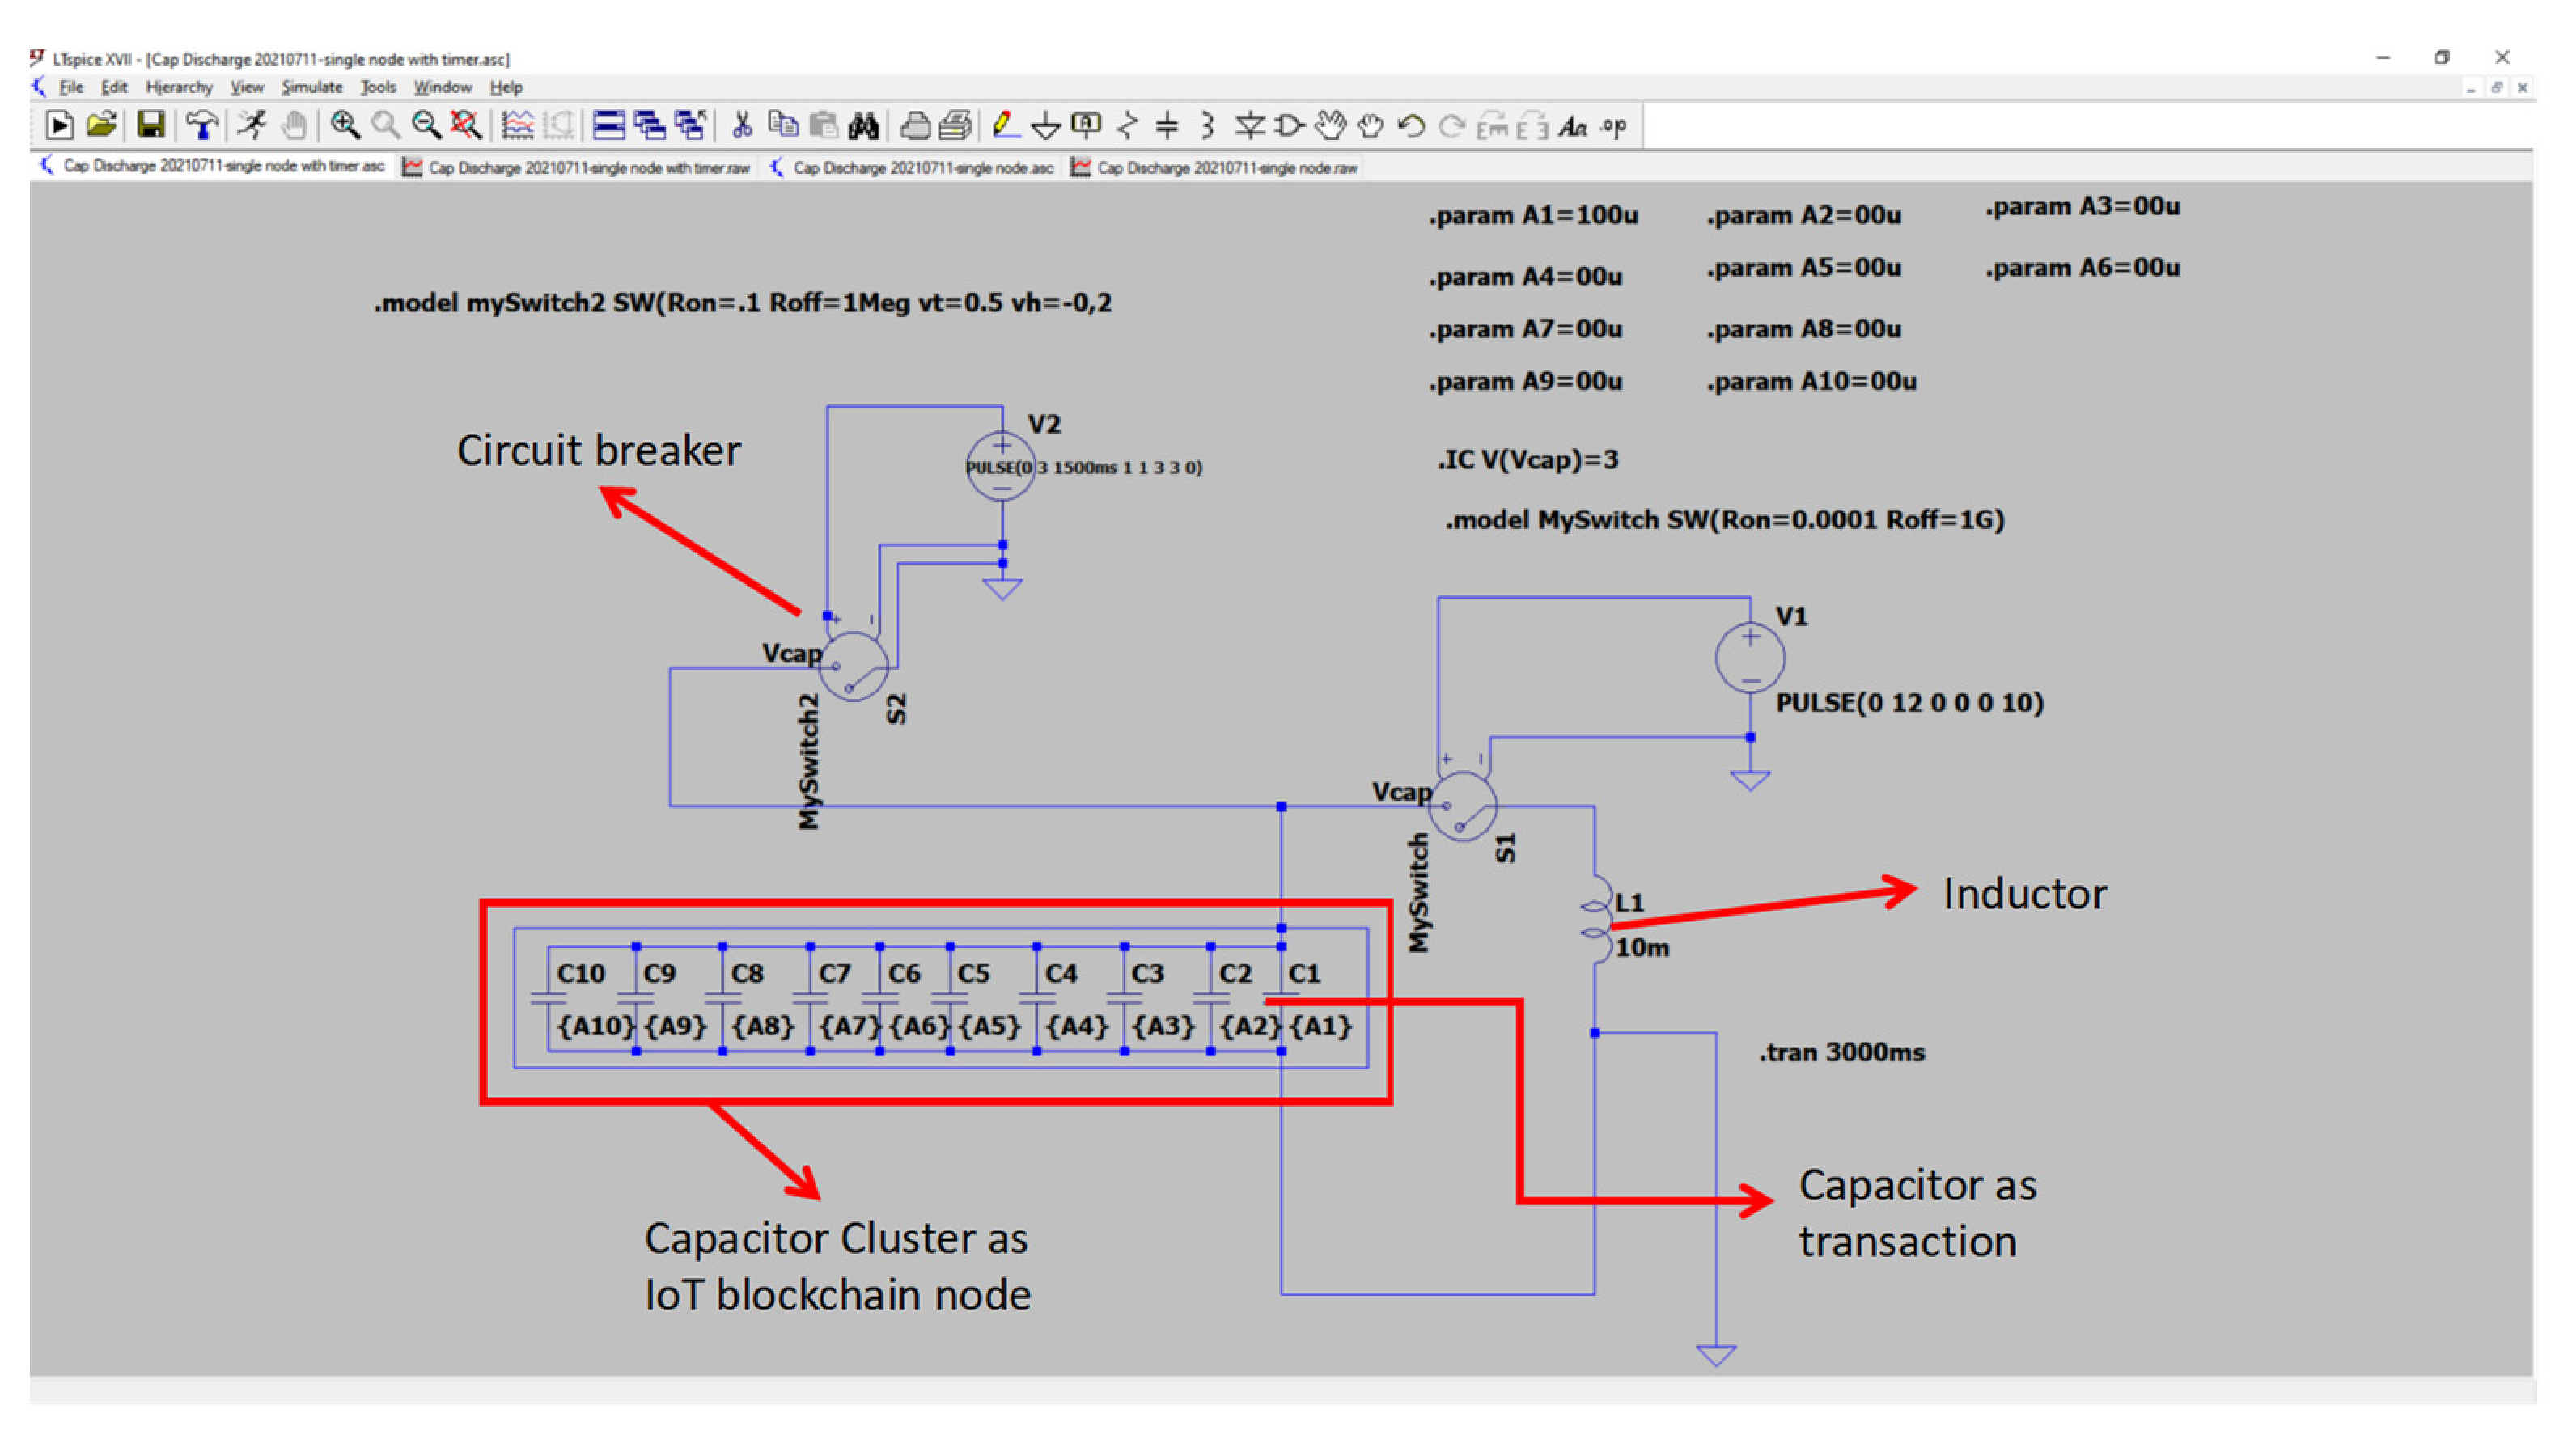The width and height of the screenshot is (2555, 1456).
Task: Click the Find binoculars icon
Action: click(x=863, y=126)
